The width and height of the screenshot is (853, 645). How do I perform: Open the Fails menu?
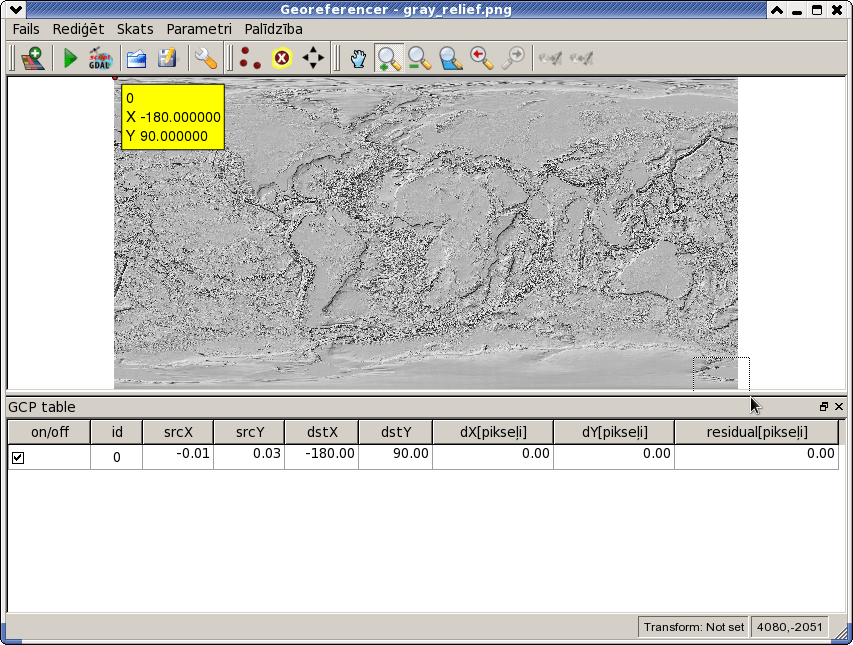[26, 29]
